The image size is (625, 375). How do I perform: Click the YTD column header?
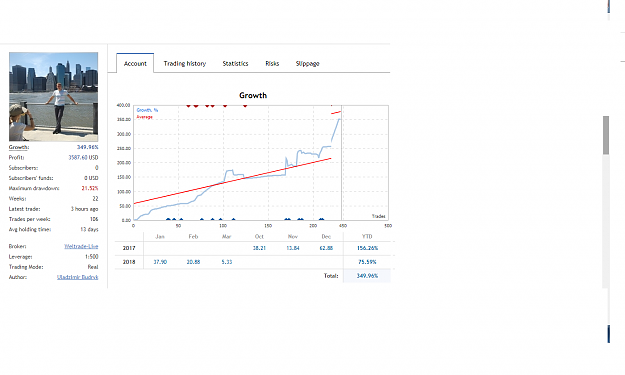[x=367, y=236]
